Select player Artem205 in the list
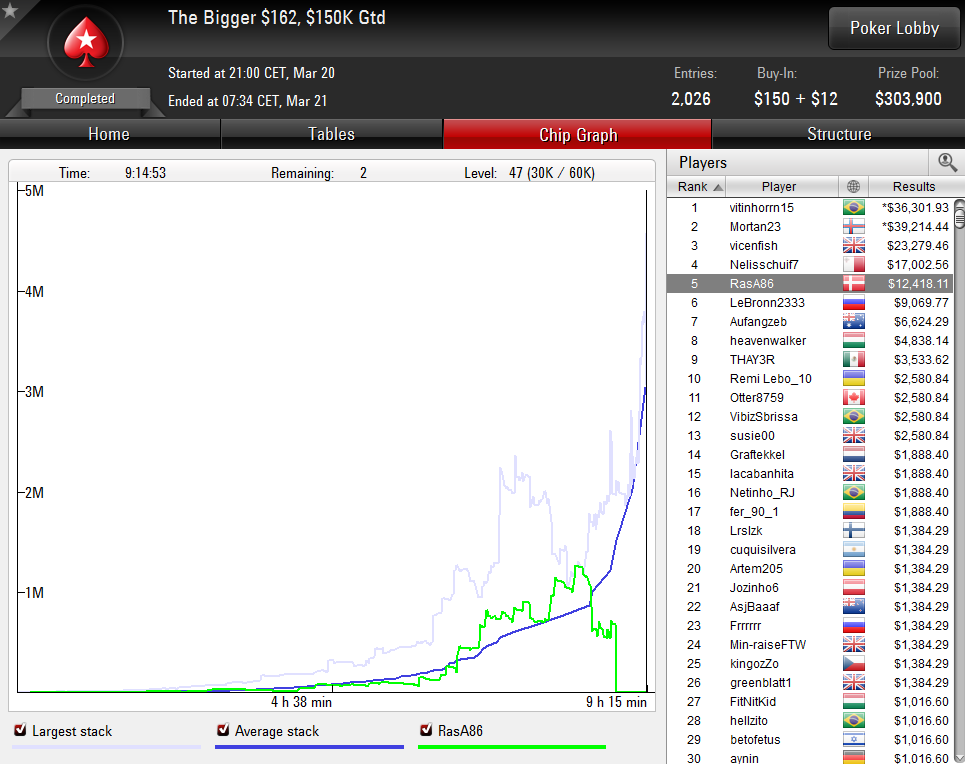The width and height of the screenshot is (965, 764). 756,569
